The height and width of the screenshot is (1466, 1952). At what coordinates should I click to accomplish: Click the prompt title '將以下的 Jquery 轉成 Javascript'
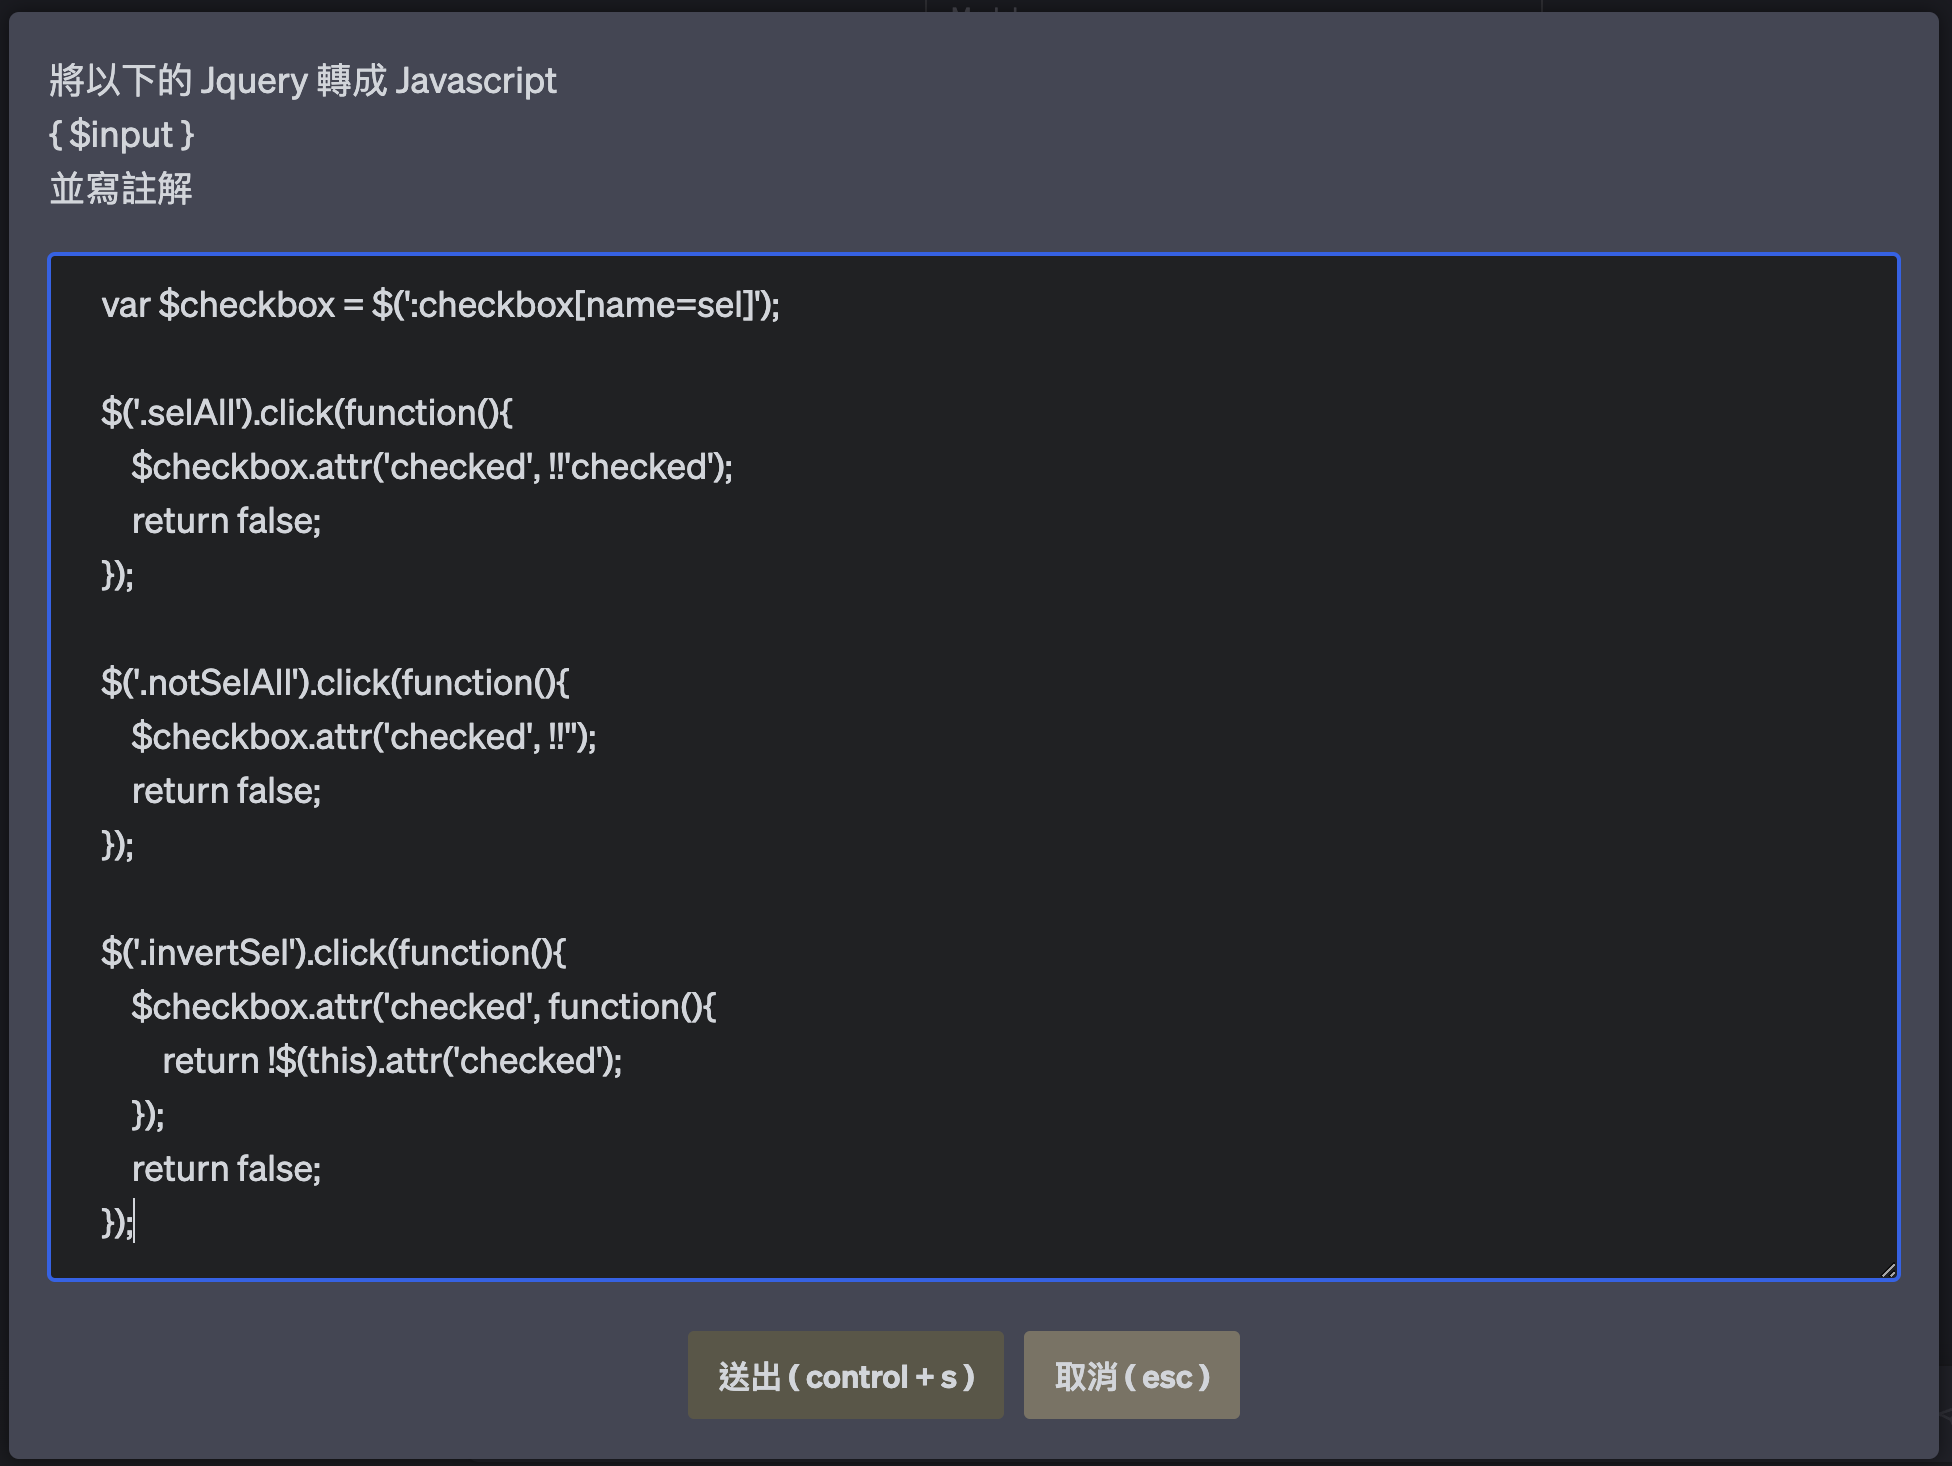pyautogui.click(x=303, y=80)
